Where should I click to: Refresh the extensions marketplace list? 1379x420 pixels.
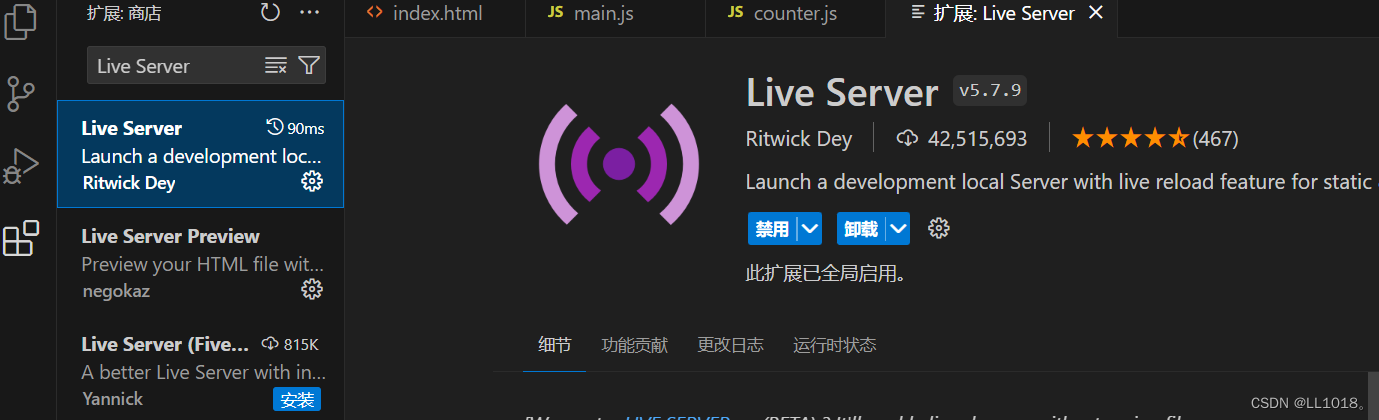pos(270,13)
